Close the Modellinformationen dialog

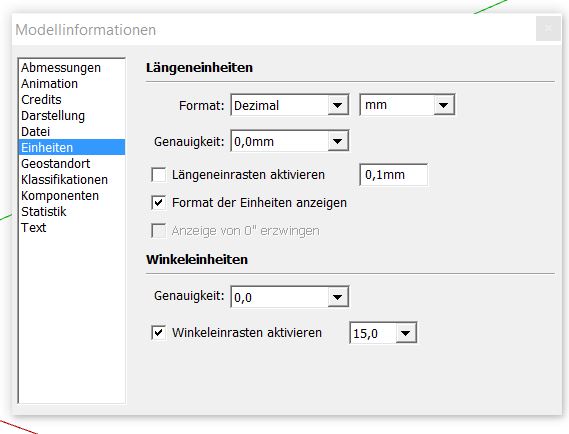pyautogui.click(x=548, y=29)
